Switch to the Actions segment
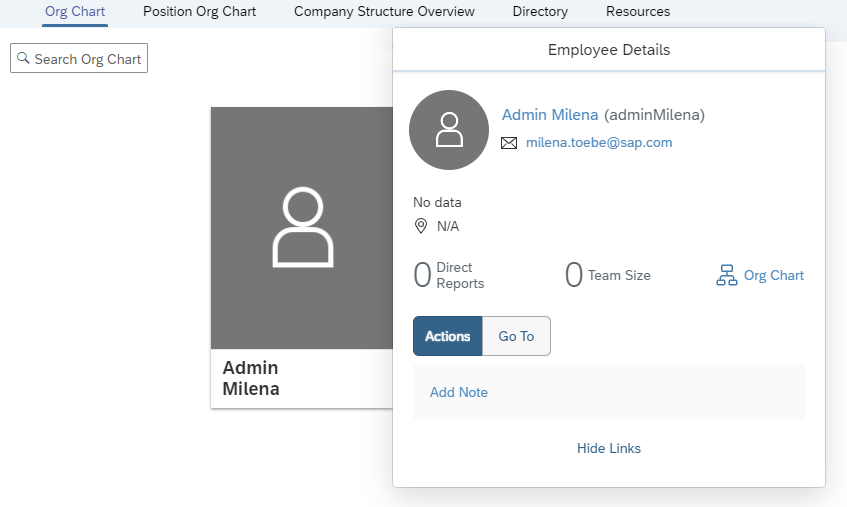 (448, 336)
